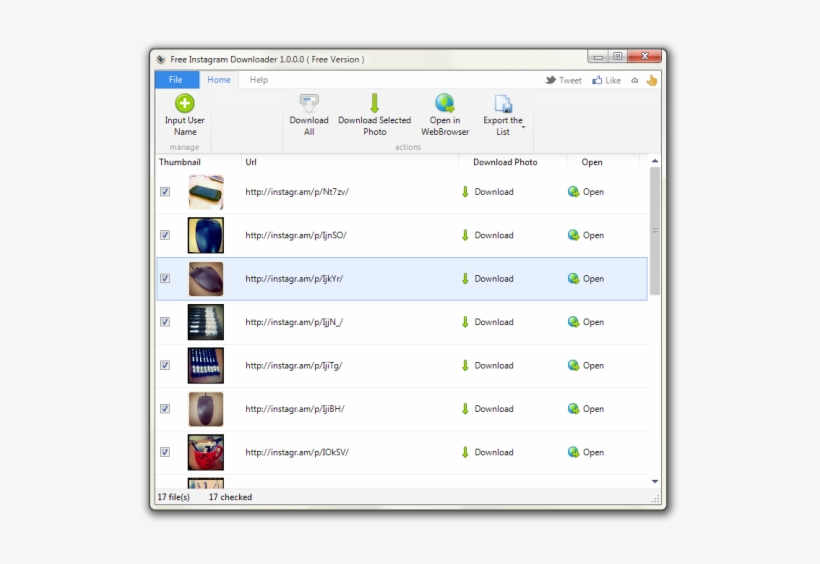Click Download for the IjiTg photo
Screen dimensions: 820x564
[487, 366]
